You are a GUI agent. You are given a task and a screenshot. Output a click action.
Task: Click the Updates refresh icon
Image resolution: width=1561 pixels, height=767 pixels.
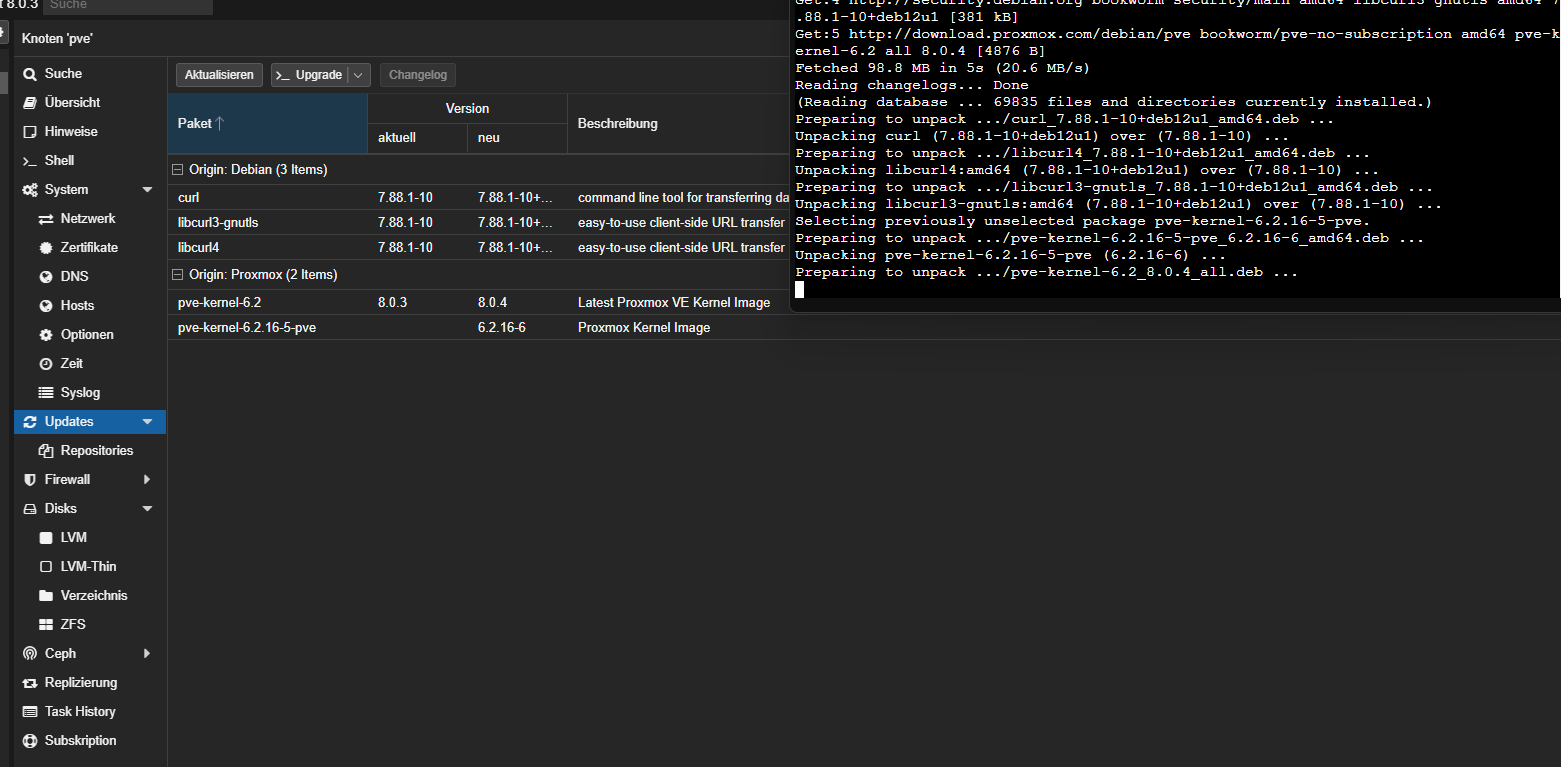coord(30,421)
